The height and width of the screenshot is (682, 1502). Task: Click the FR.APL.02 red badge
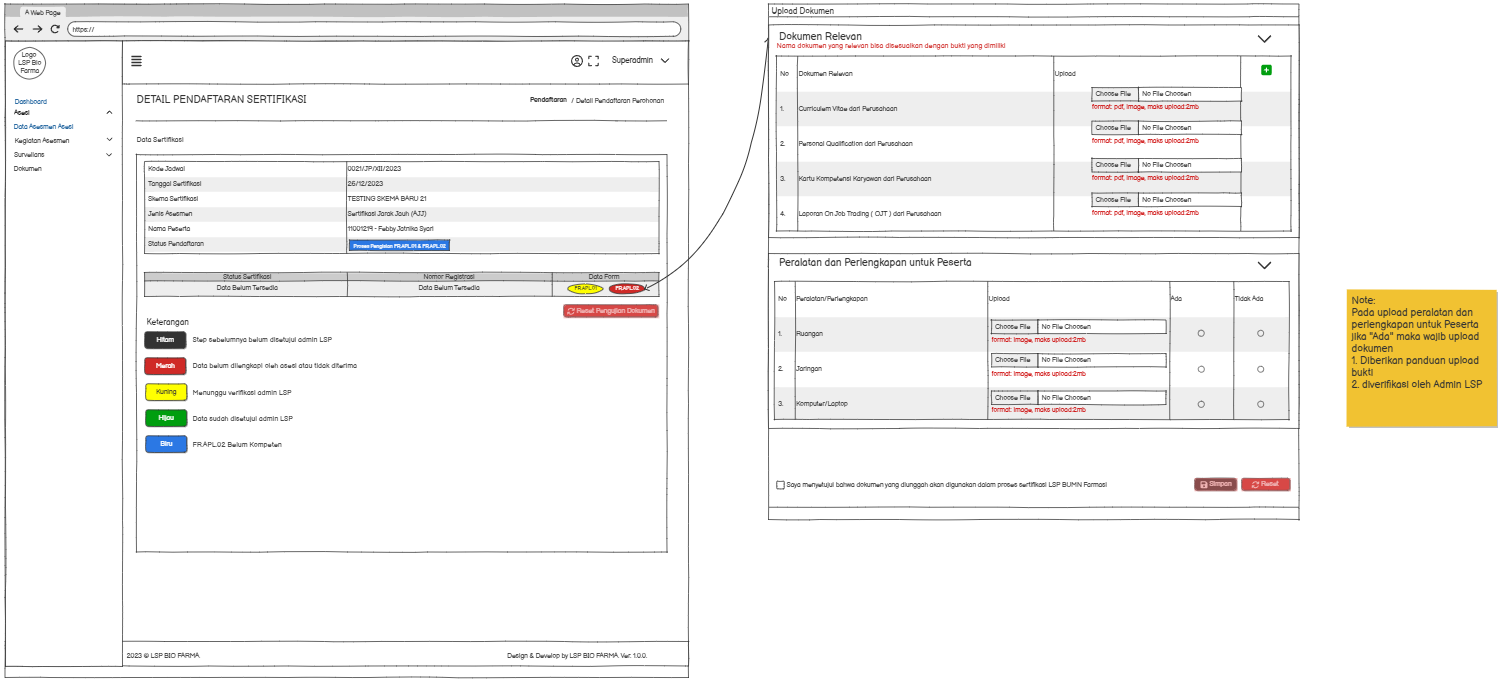[x=627, y=288]
